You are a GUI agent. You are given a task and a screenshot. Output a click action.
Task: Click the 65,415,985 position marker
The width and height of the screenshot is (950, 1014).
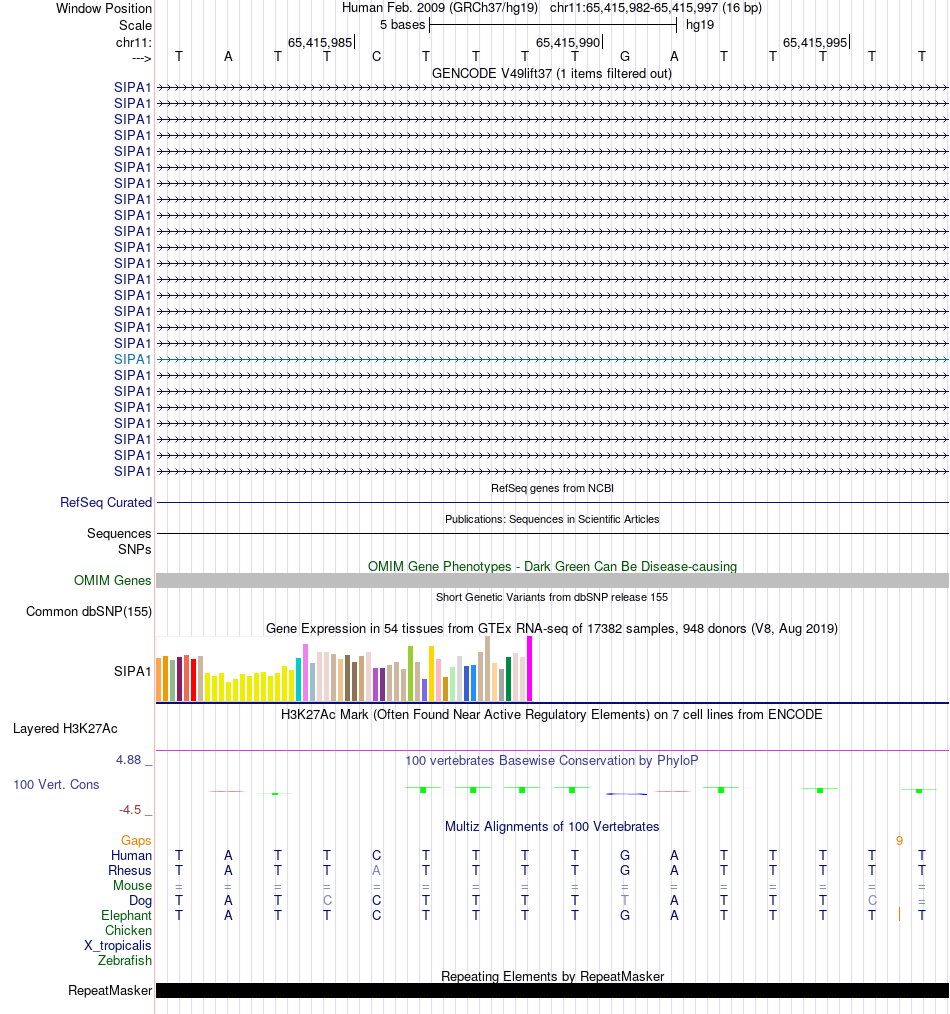point(320,43)
